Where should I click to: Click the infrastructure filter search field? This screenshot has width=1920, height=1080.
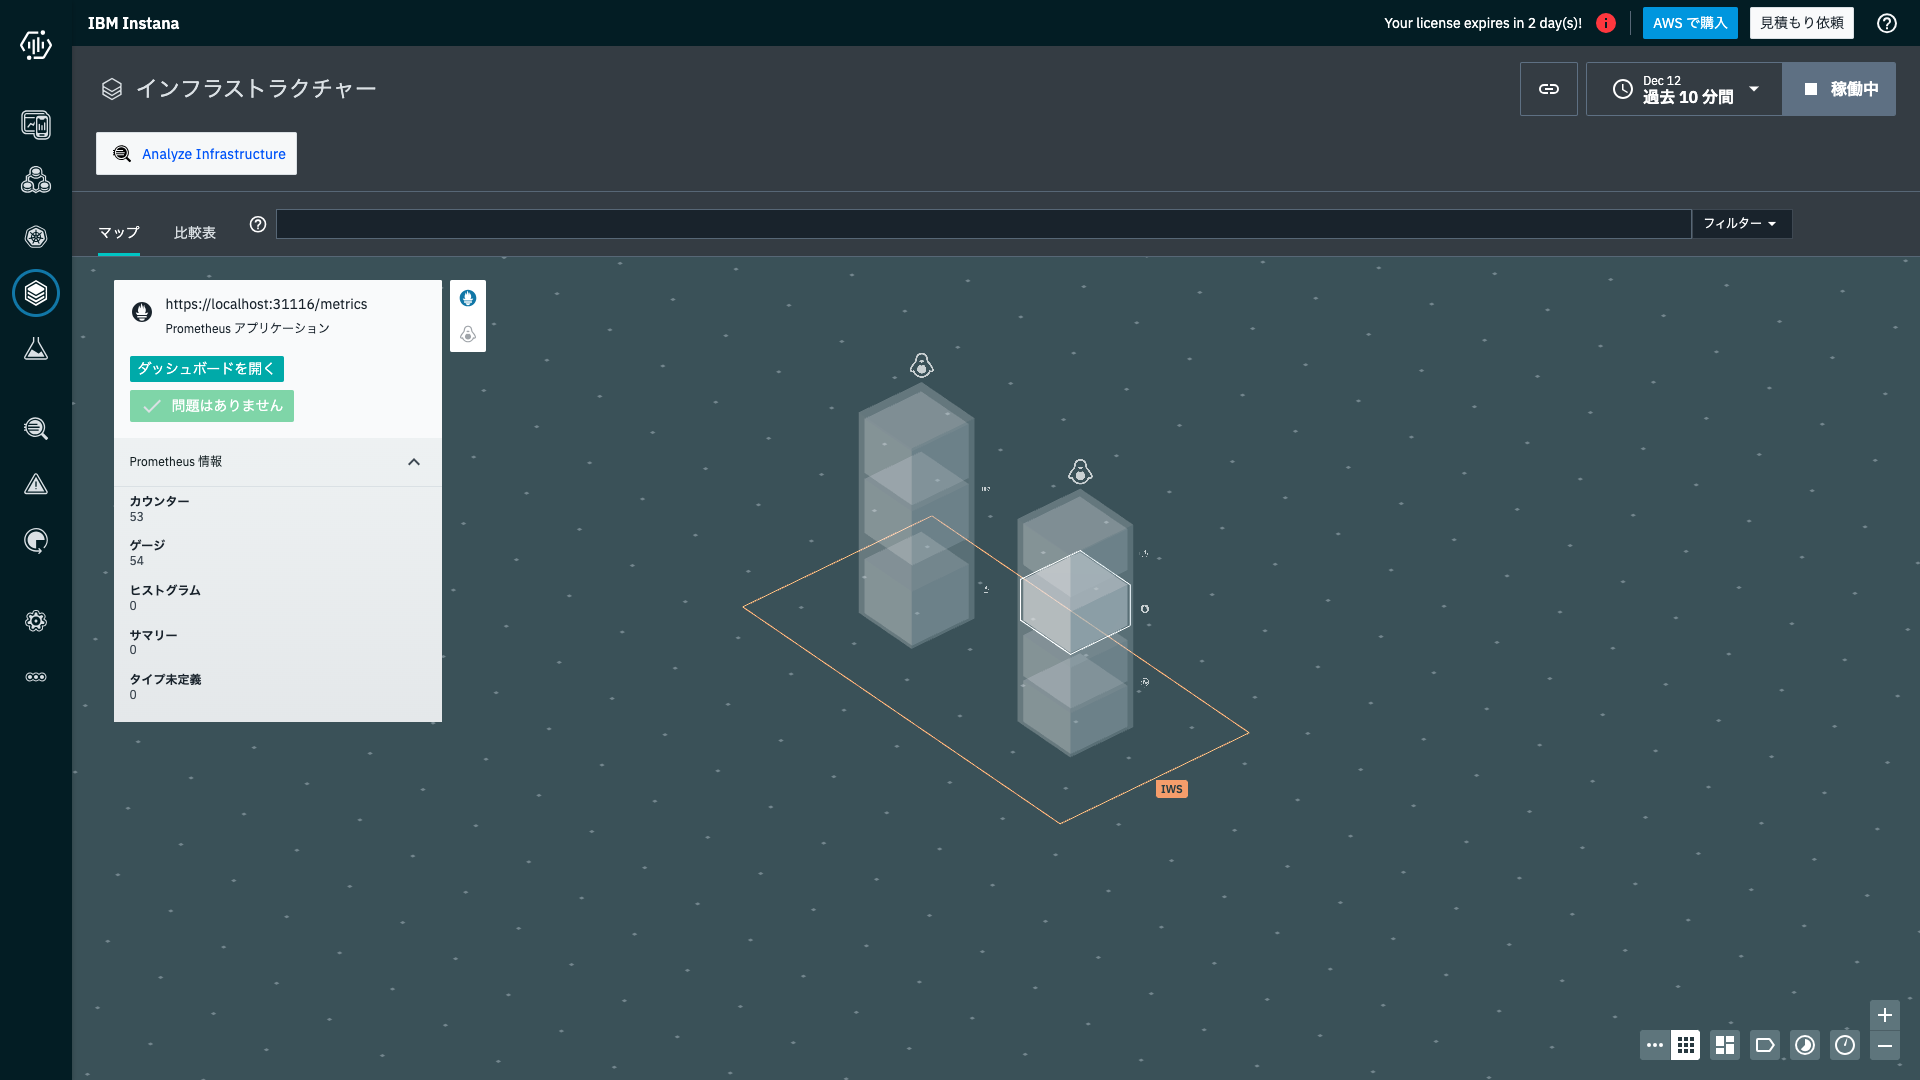[x=983, y=224]
